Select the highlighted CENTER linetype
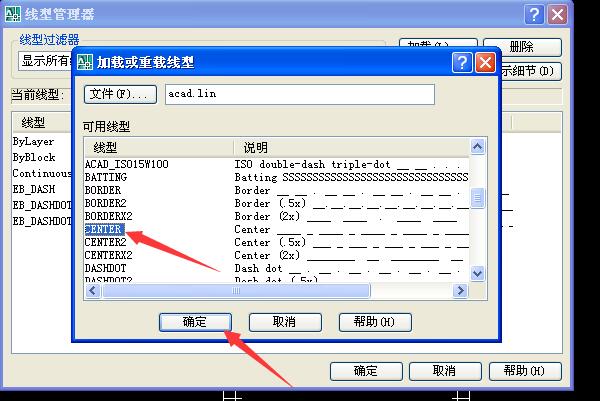This screenshot has width=600, height=401. point(104,229)
